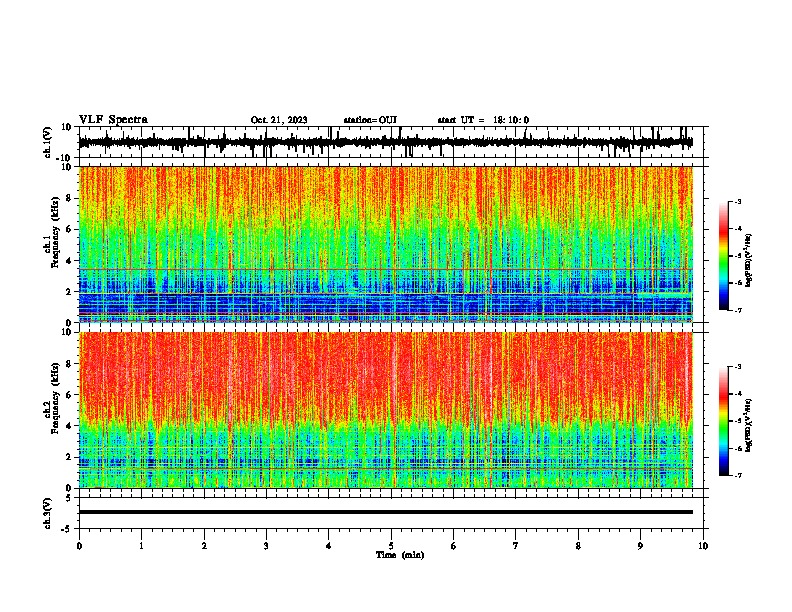Image resolution: width=792 pixels, height=612 pixels.
Task: Click the "Time (min)" axis label
Action: click(x=400, y=555)
